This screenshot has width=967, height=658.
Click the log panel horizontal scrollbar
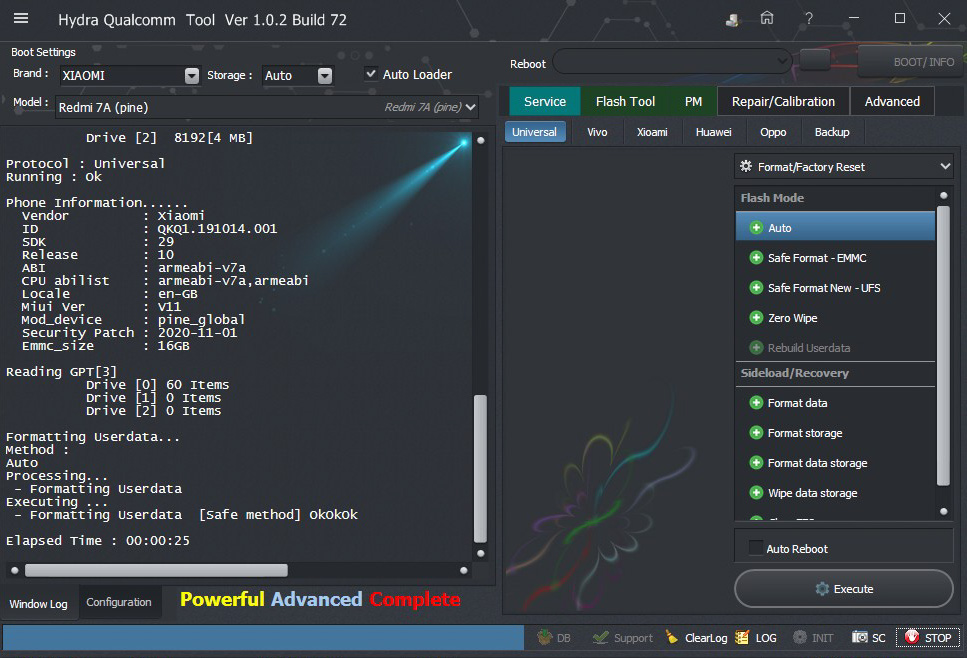(156, 570)
